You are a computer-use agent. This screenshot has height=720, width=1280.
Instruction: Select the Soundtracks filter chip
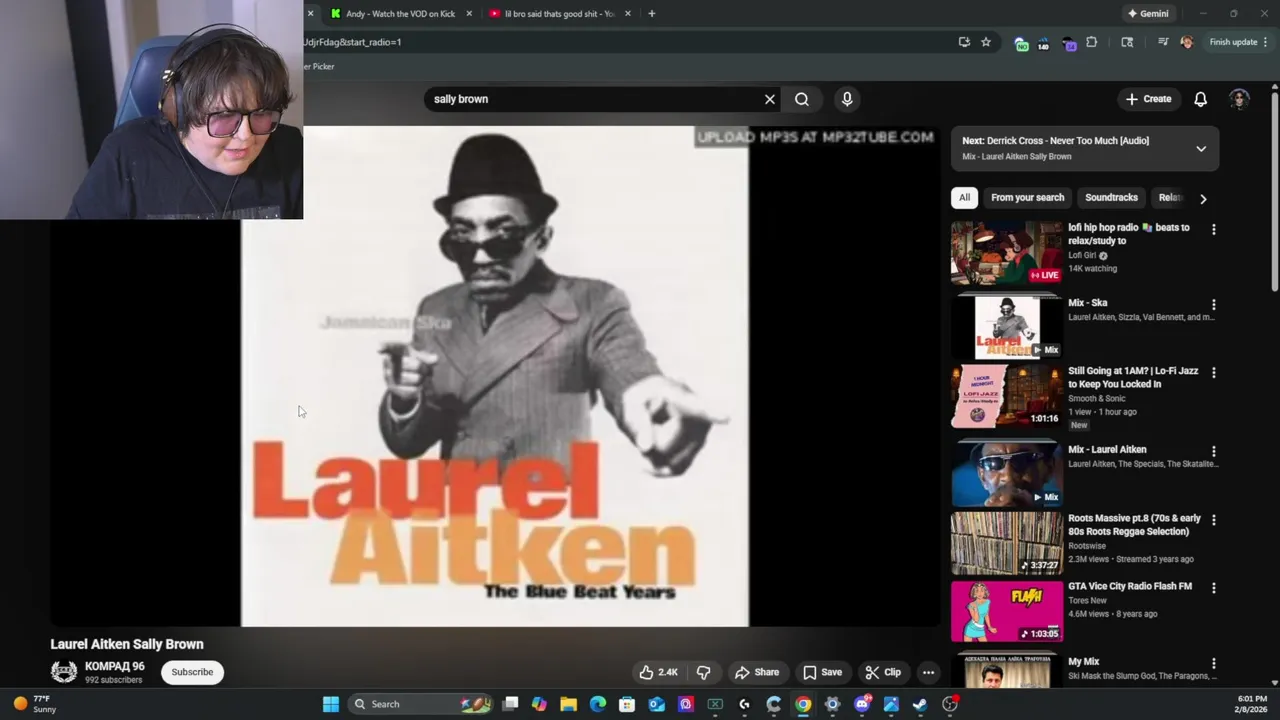pos(1111,198)
